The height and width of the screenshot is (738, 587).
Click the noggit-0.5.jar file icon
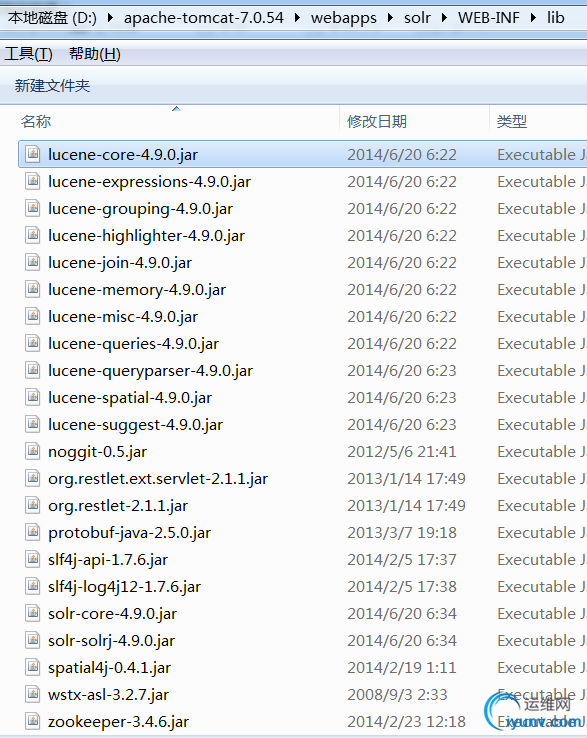tap(32, 451)
